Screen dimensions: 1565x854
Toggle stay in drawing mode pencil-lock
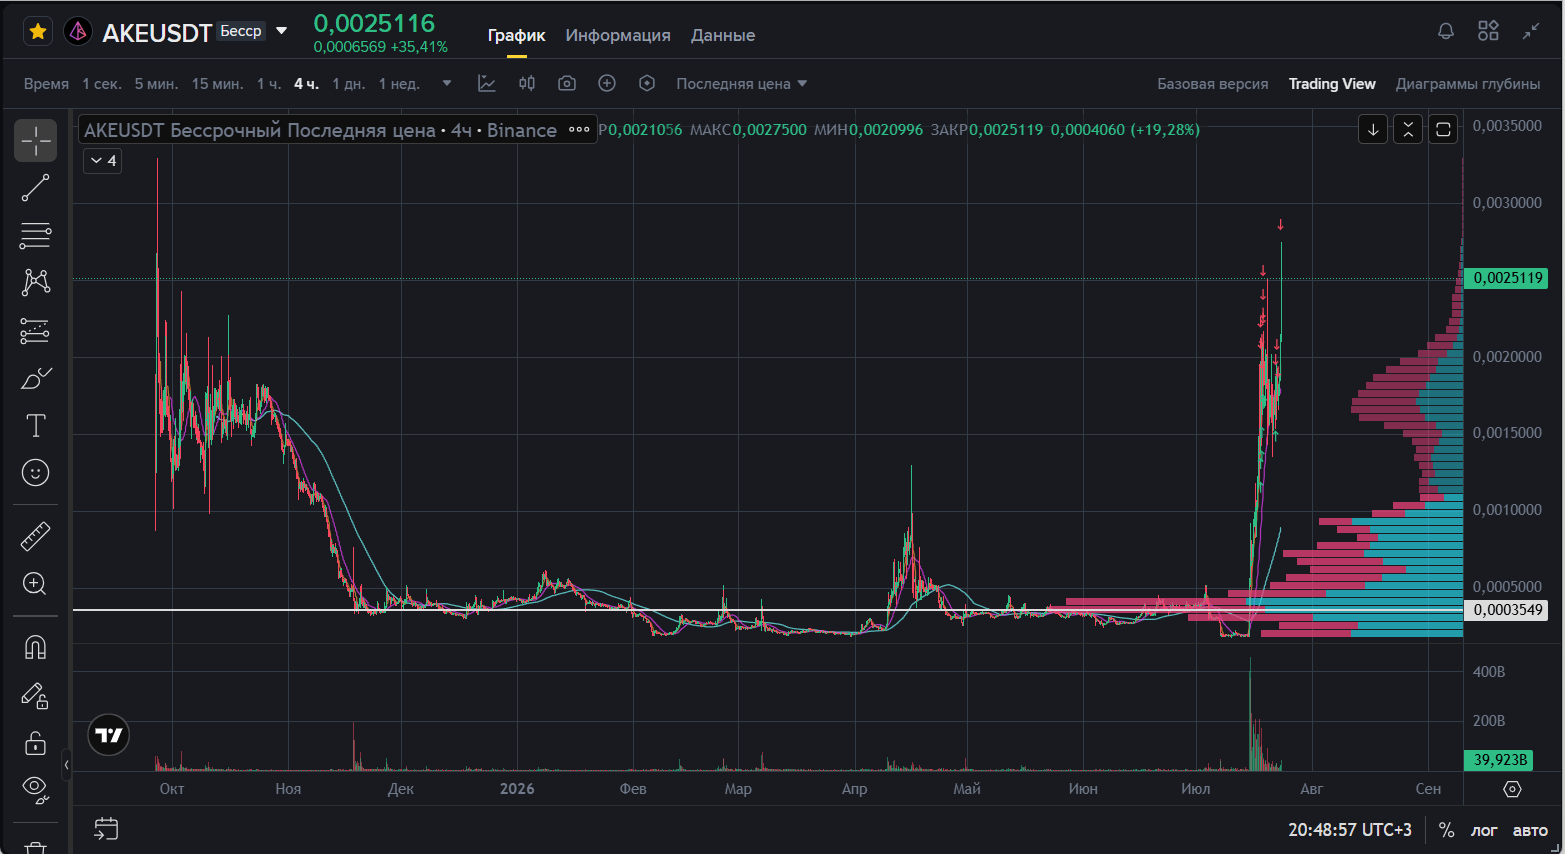pos(35,695)
